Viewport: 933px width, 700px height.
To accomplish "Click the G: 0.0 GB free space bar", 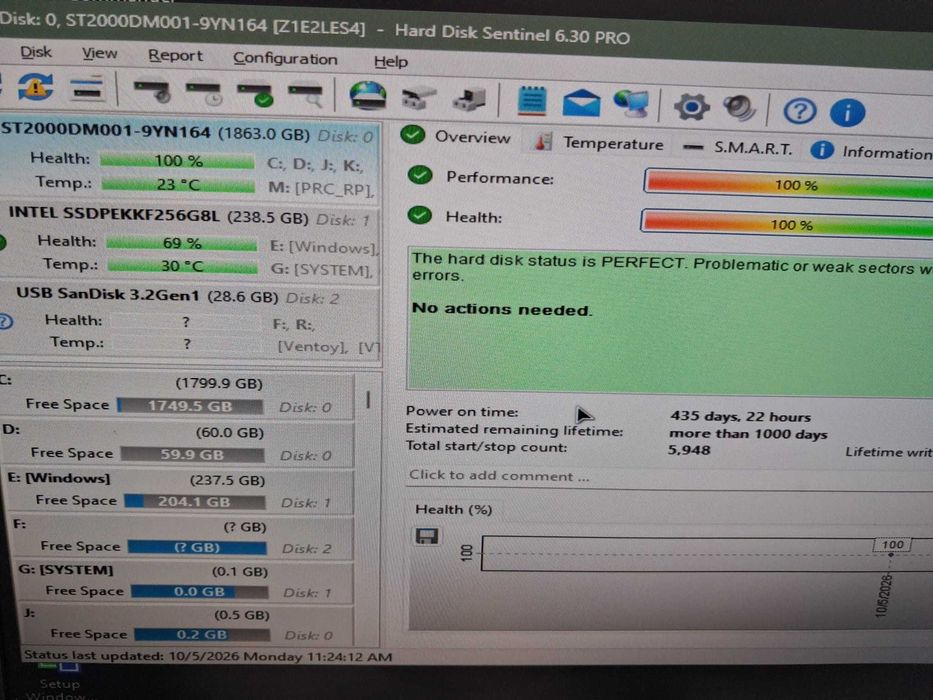I will [199, 592].
